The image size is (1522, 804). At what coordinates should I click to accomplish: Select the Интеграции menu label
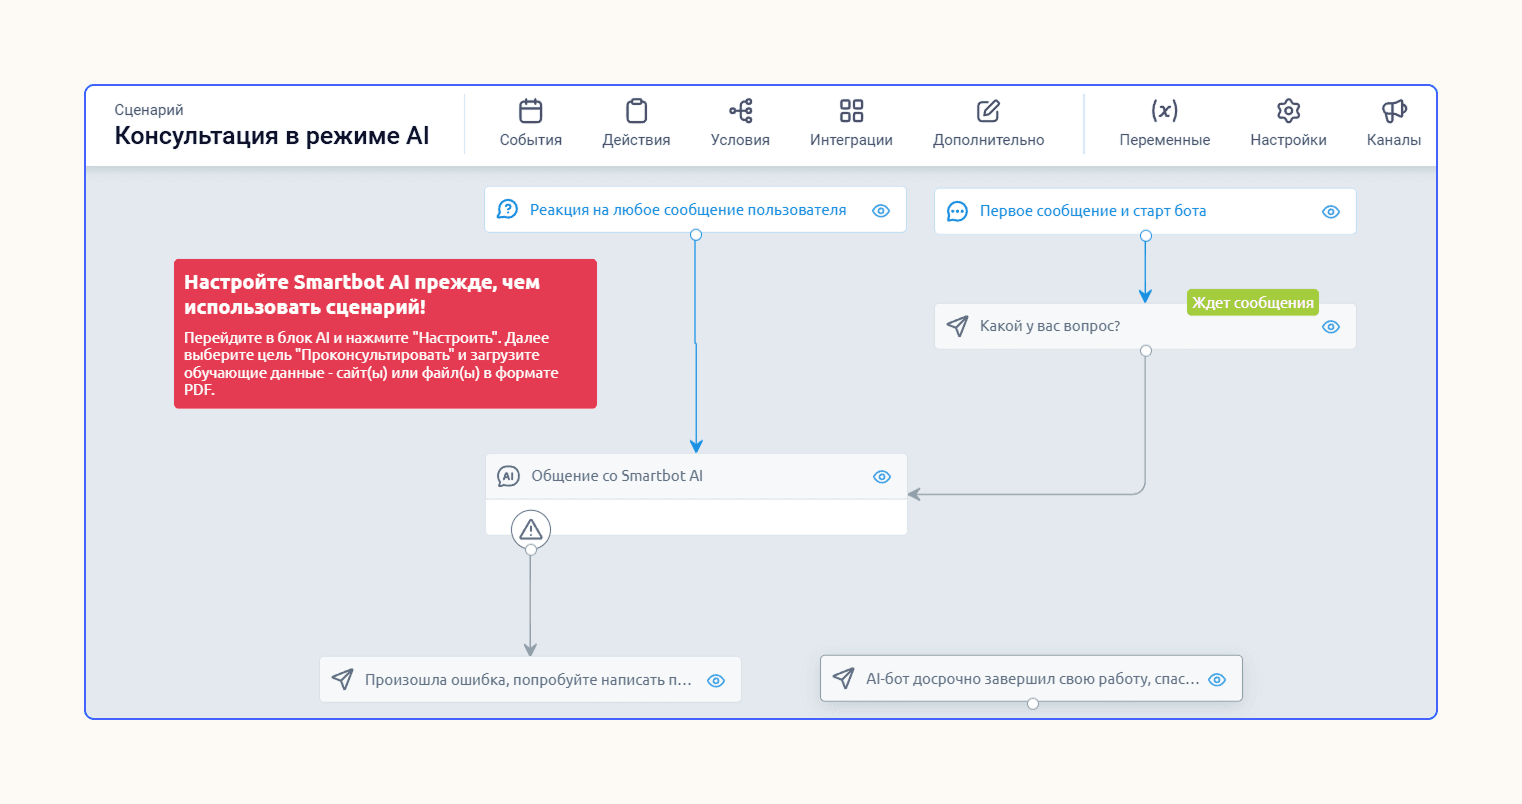851,140
